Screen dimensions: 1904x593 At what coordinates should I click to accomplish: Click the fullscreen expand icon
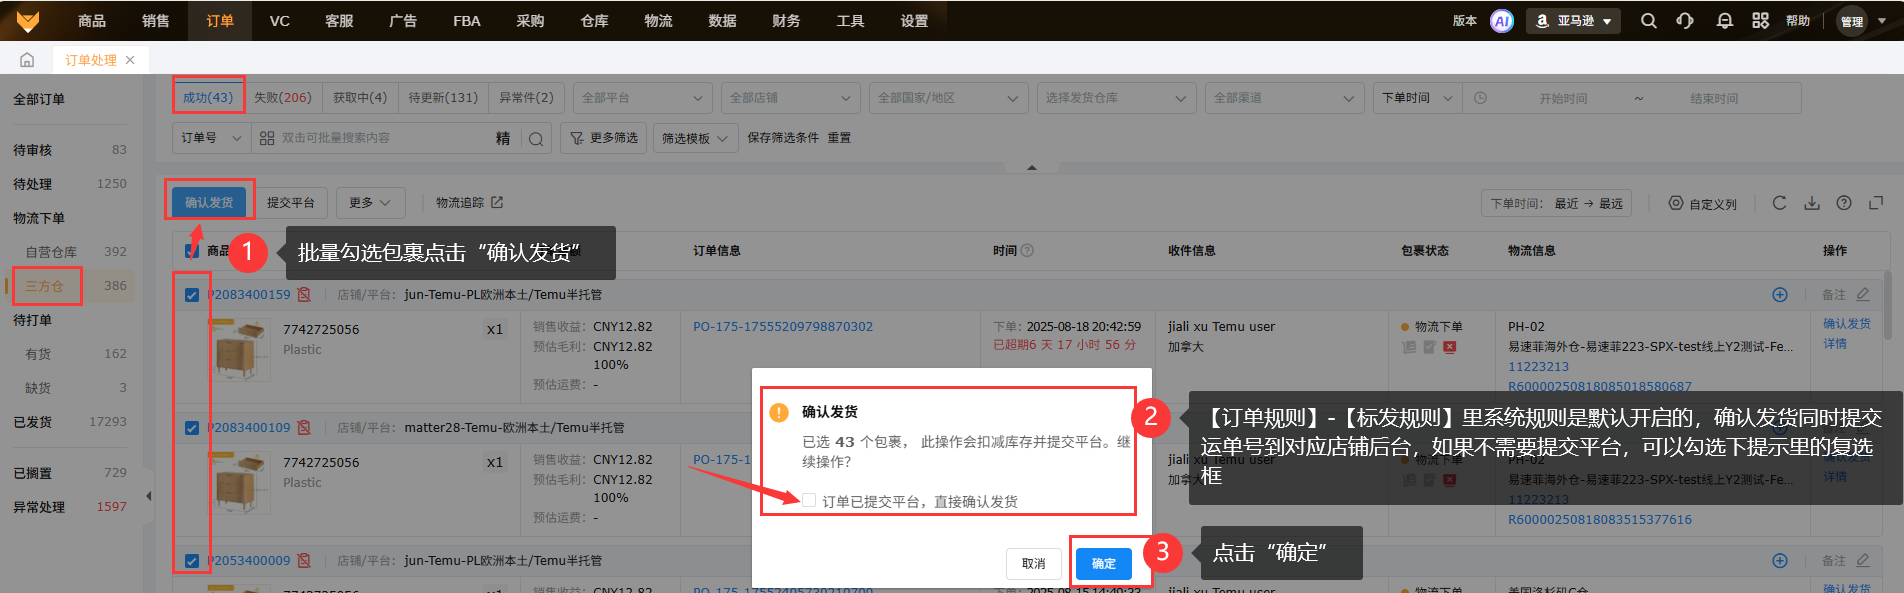[x=1876, y=203]
